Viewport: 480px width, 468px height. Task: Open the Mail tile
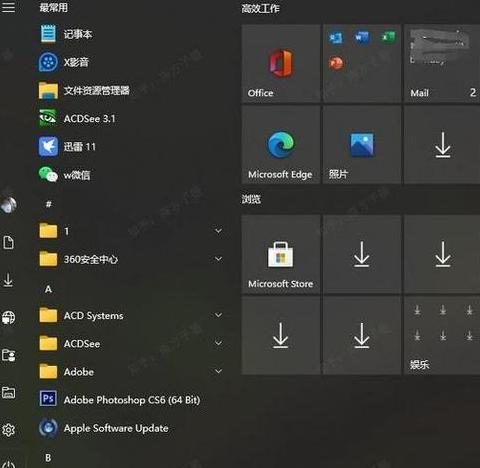tap(442, 63)
